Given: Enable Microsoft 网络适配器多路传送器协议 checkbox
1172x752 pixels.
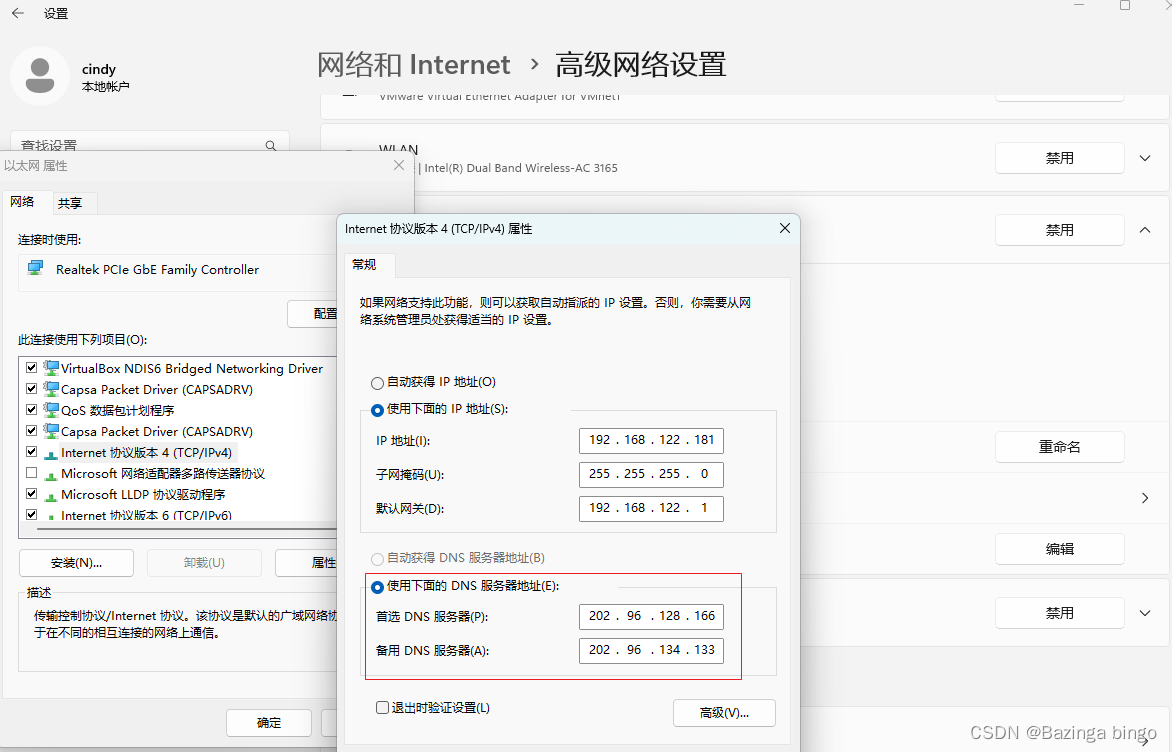Looking at the screenshot, I should tap(32, 473).
